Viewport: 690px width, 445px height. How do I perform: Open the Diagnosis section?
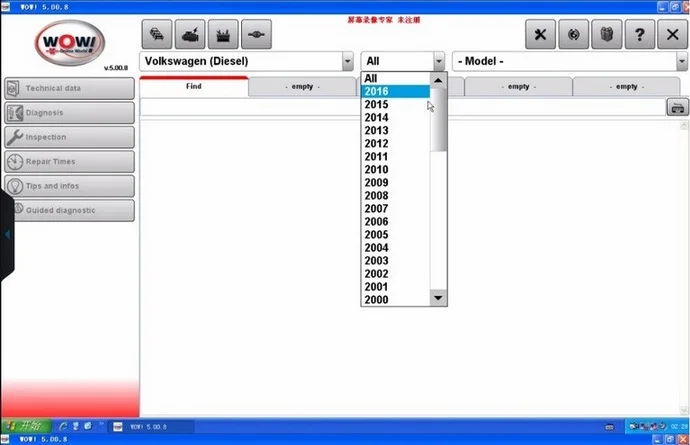[70, 113]
